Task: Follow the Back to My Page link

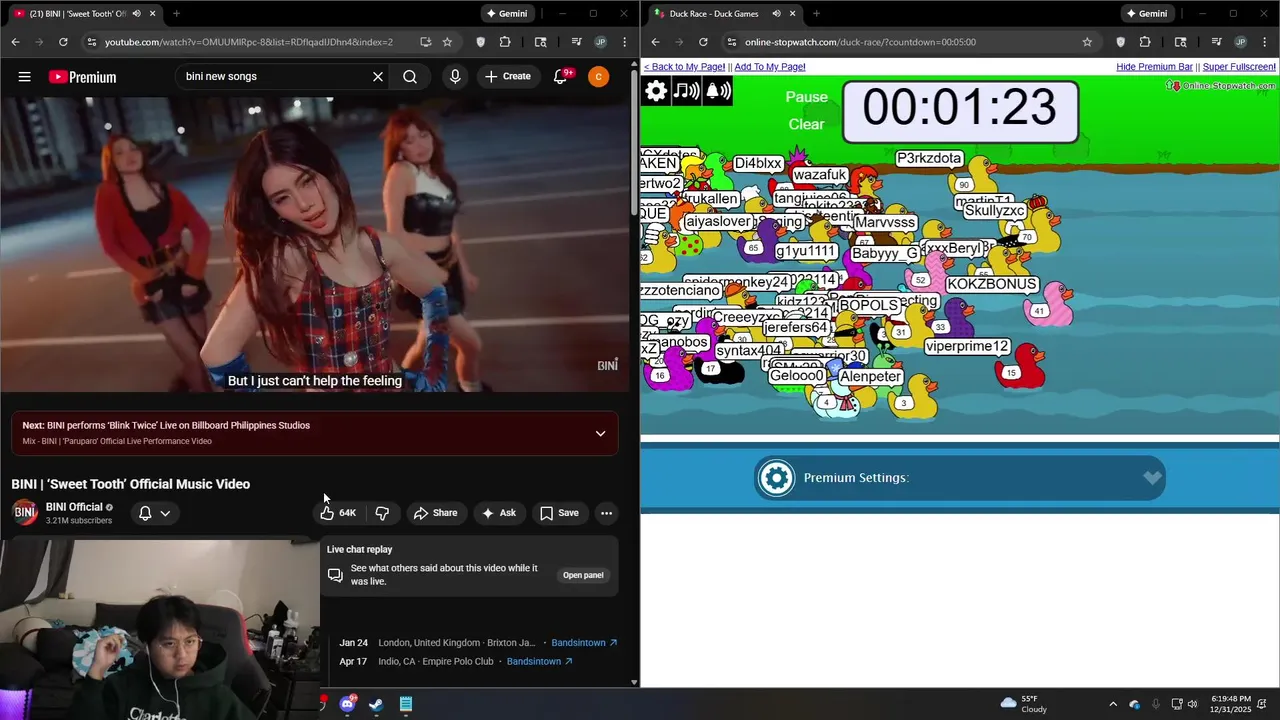Action: click(x=684, y=67)
